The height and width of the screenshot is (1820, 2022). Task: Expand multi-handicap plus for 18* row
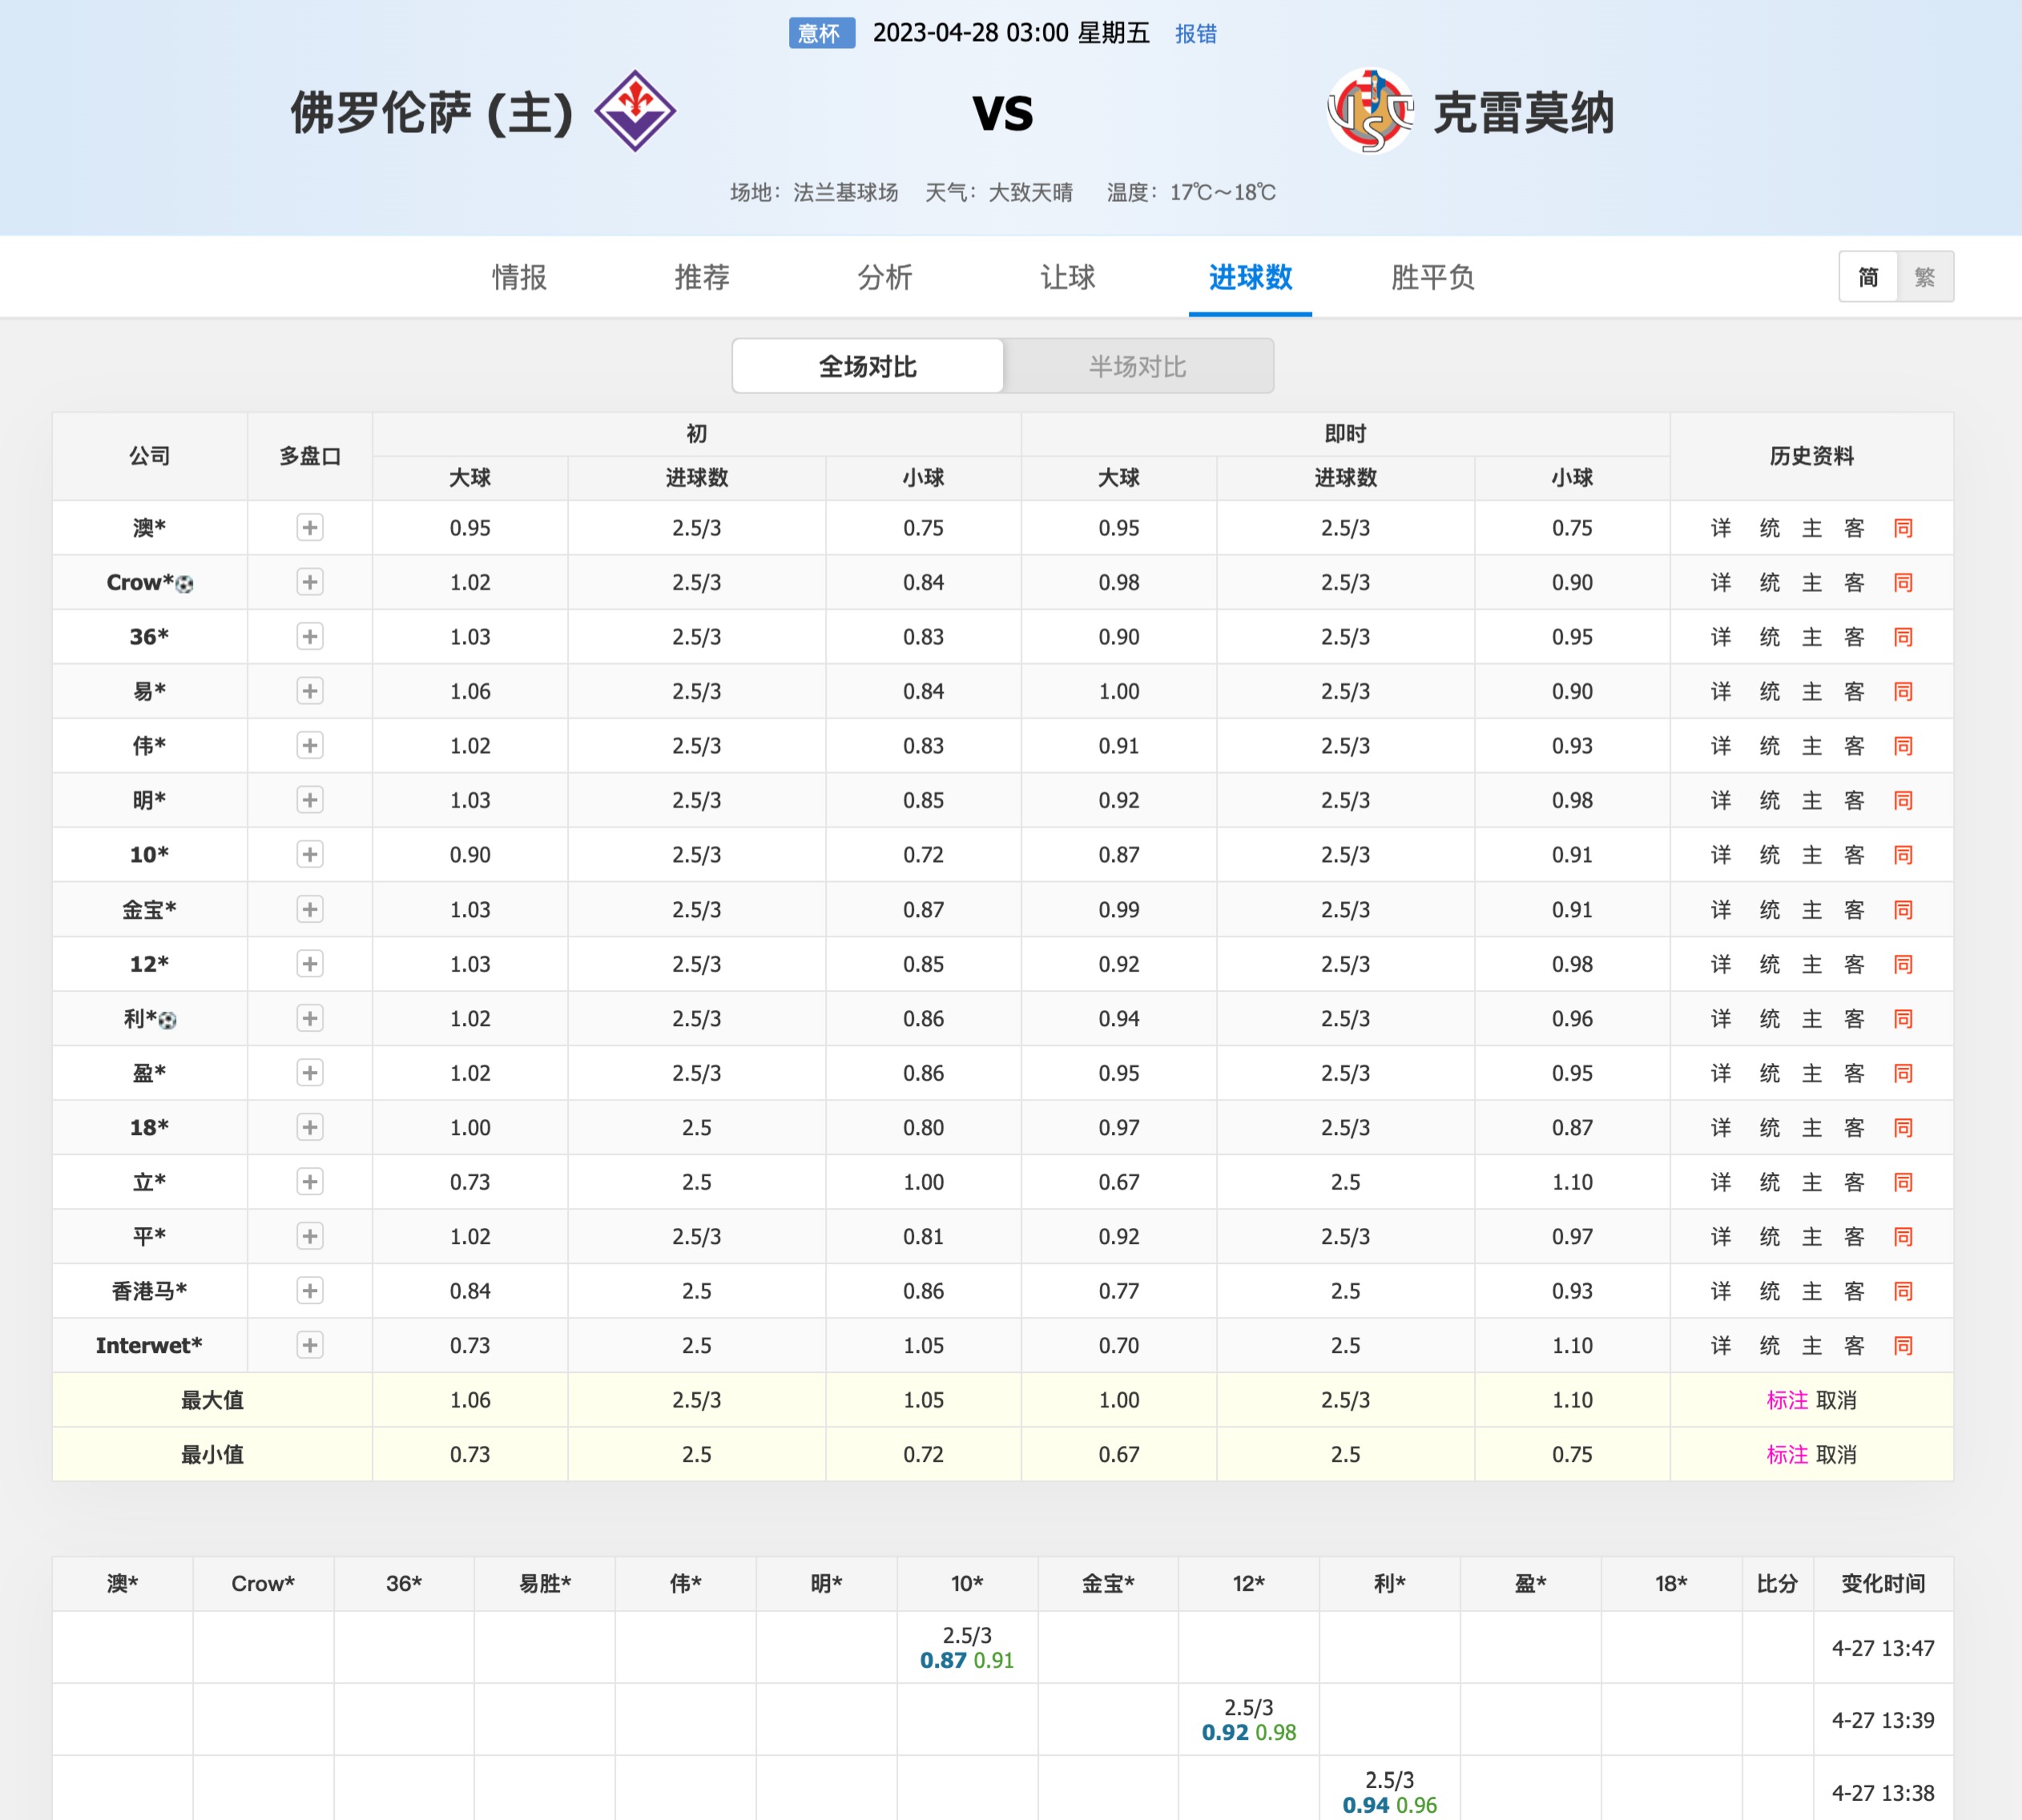pyautogui.click(x=310, y=1127)
